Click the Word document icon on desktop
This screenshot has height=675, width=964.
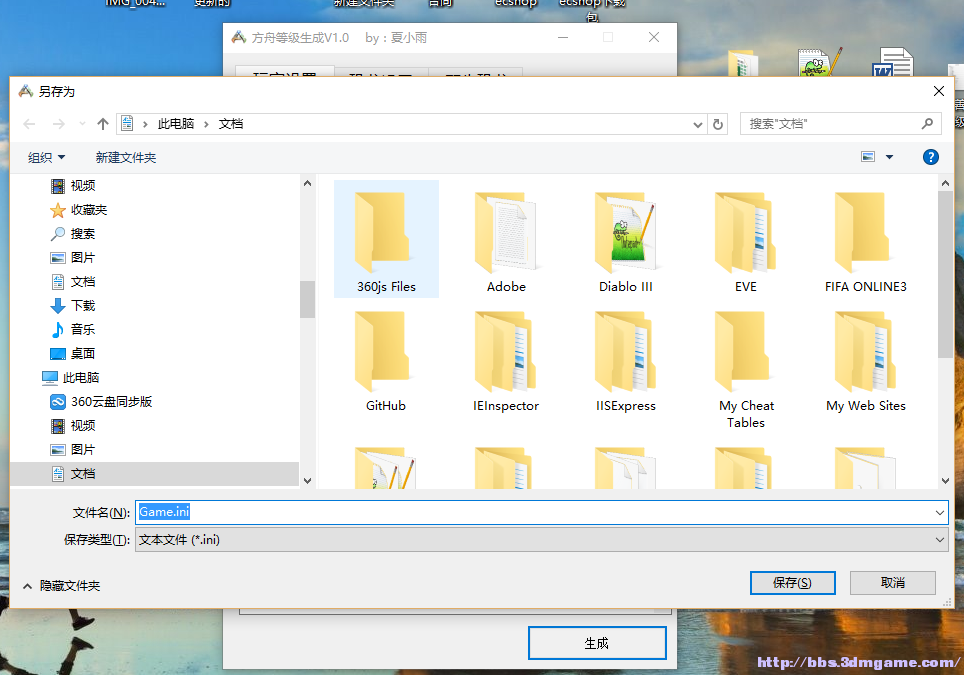click(x=893, y=63)
